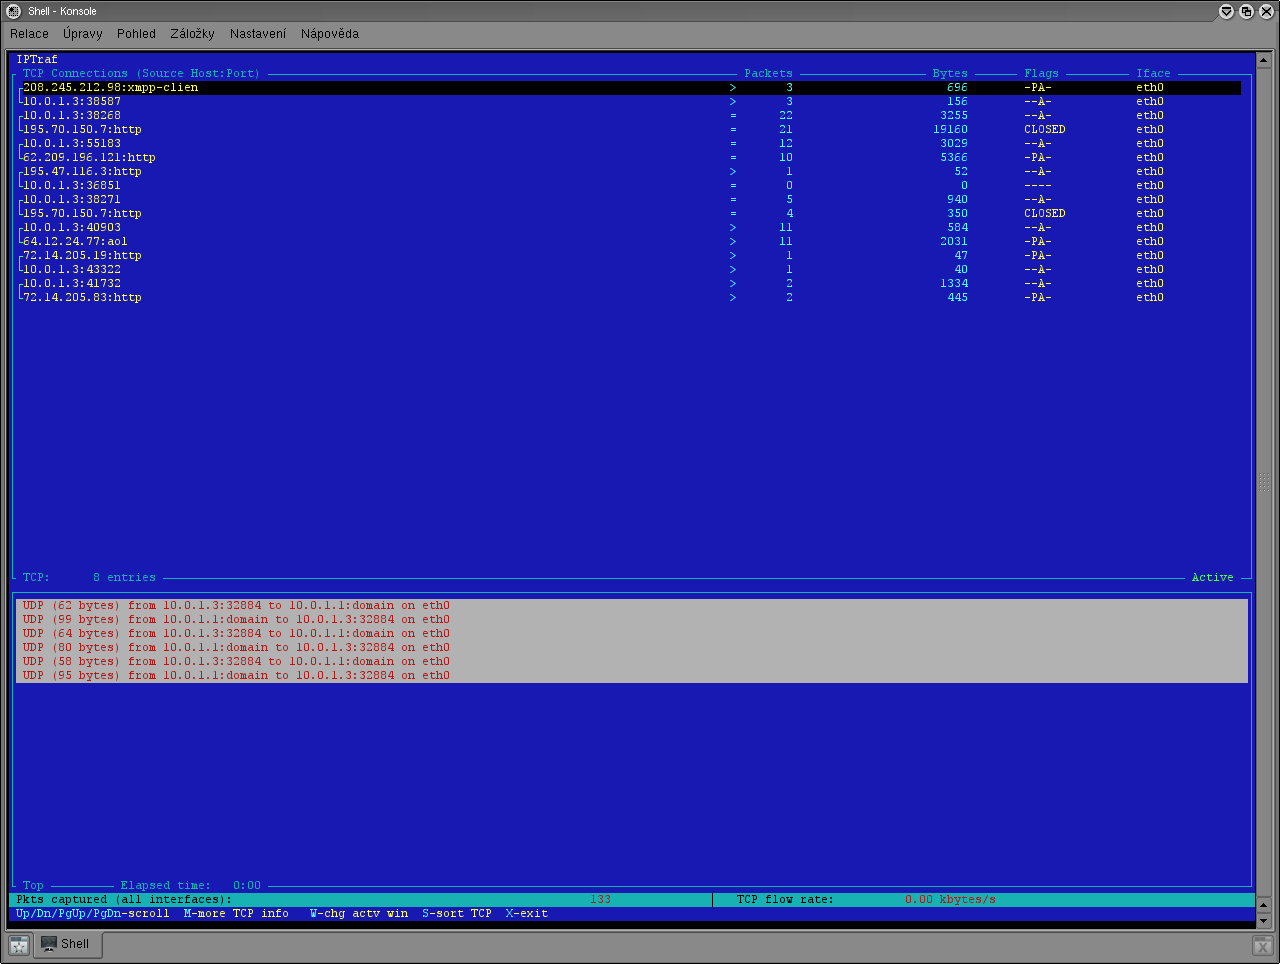Select the 208.245.212.98:xmpp-clien connection row
Image resolution: width=1280 pixels, height=964 pixels.
[x=110, y=88]
